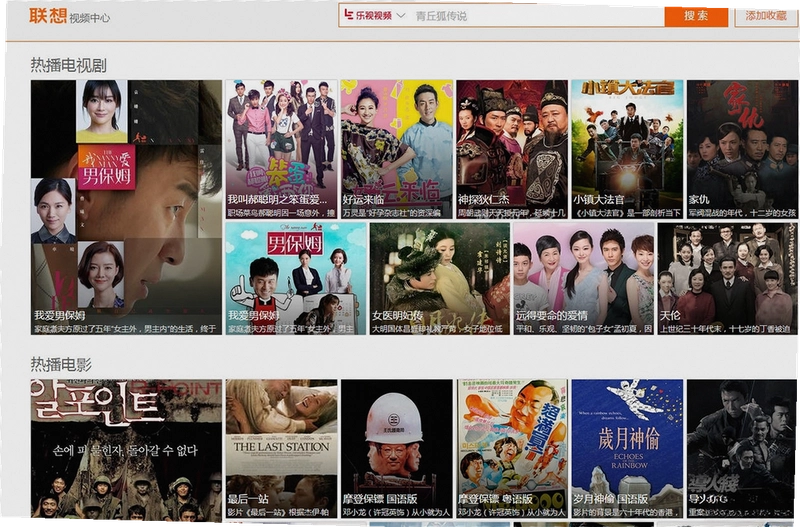Viewport: 800px width, 527px height.
Task: Open the 天伦 drama thumbnail
Action: tap(728, 279)
